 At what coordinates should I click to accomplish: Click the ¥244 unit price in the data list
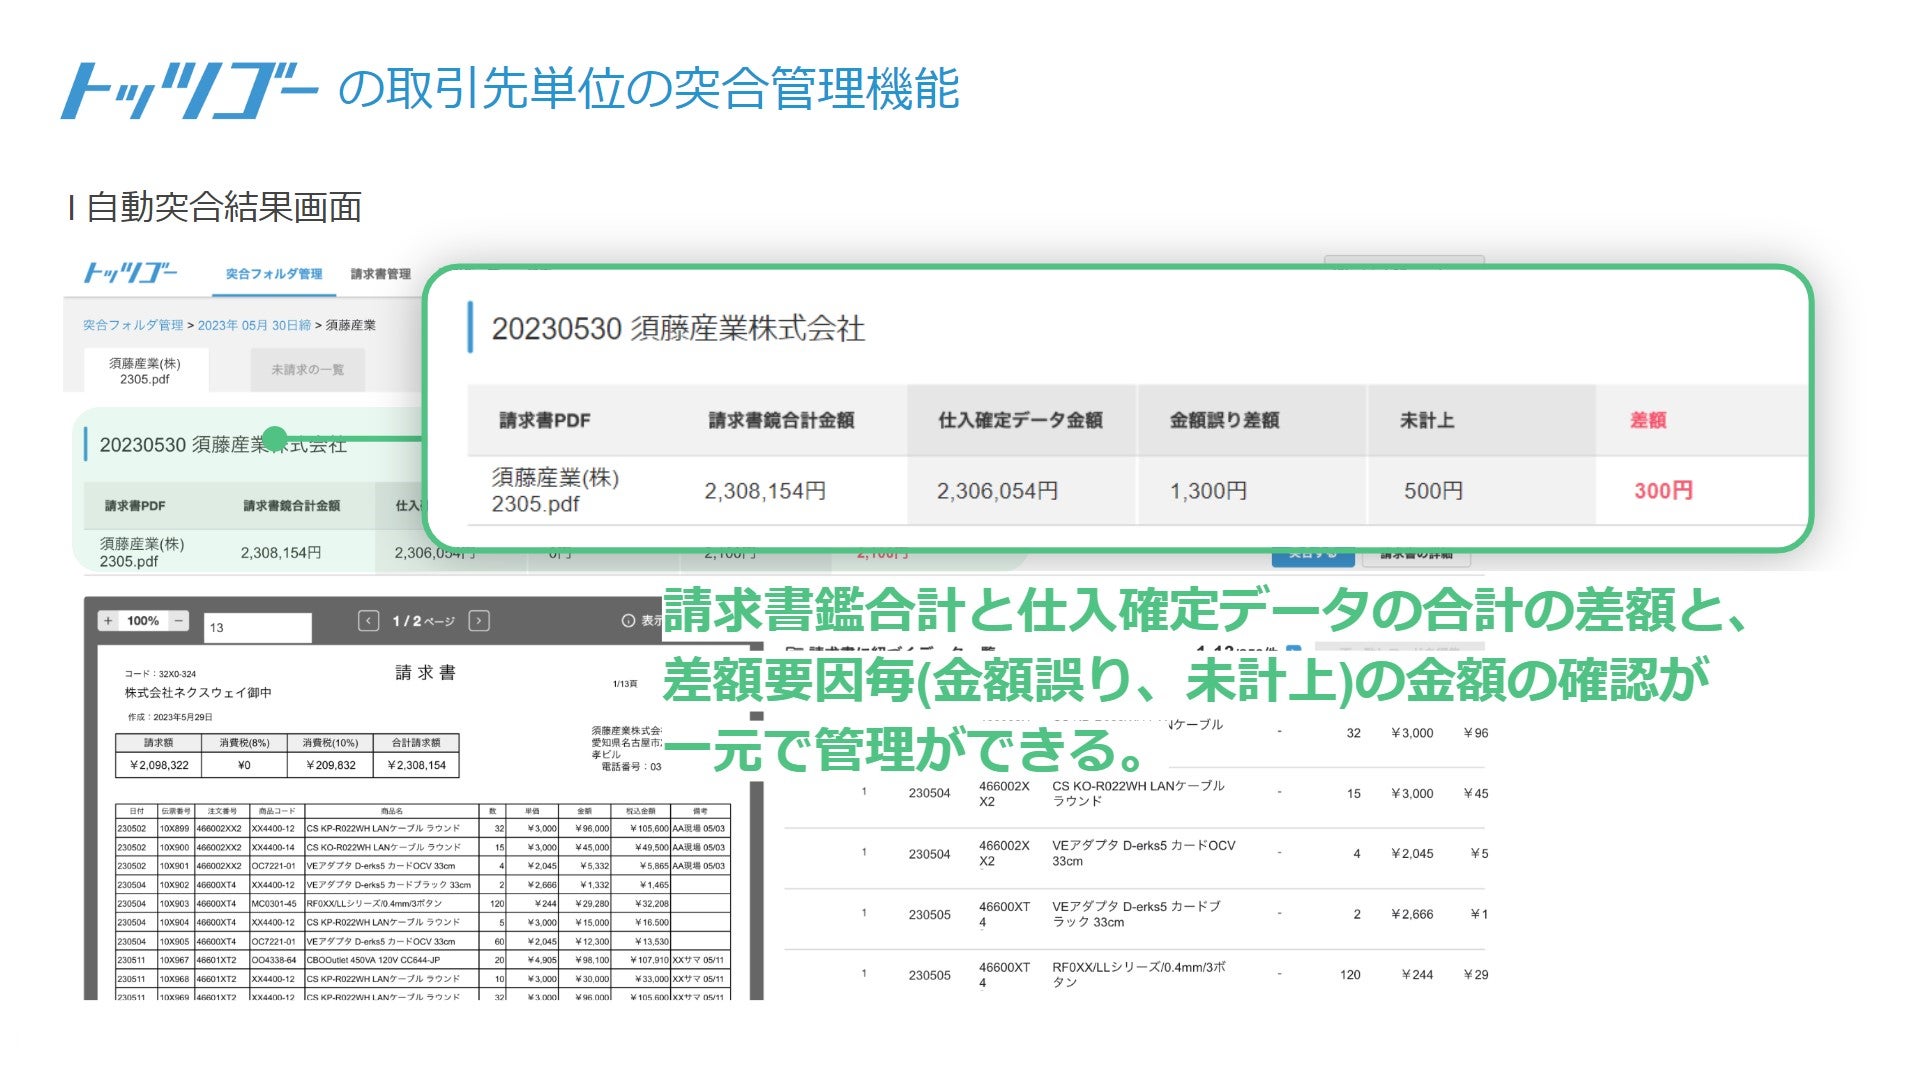pos(1417,975)
